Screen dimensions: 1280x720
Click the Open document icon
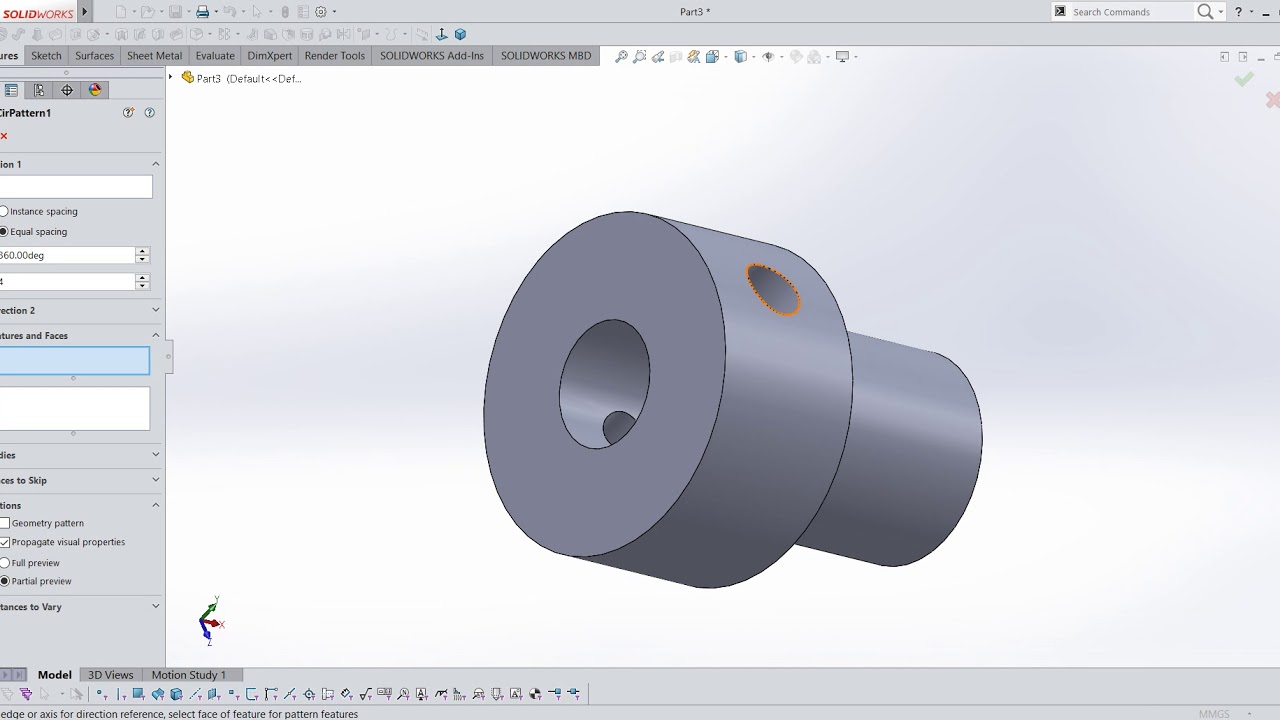(147, 12)
